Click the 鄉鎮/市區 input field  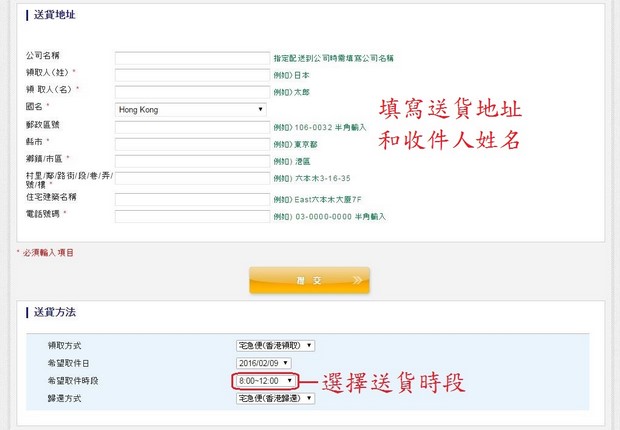pyautogui.click(x=192, y=161)
